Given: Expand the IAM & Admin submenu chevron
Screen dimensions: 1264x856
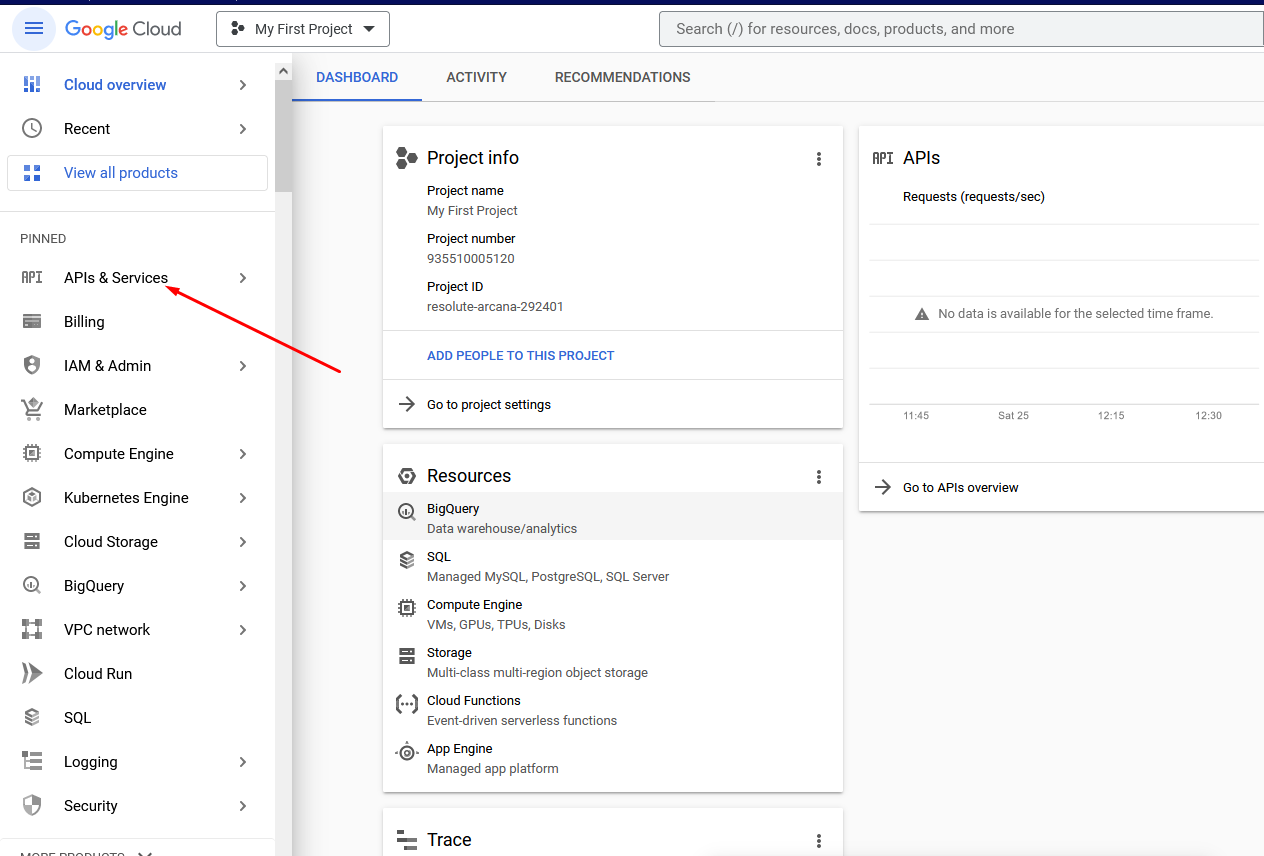Looking at the screenshot, I should 243,366.
